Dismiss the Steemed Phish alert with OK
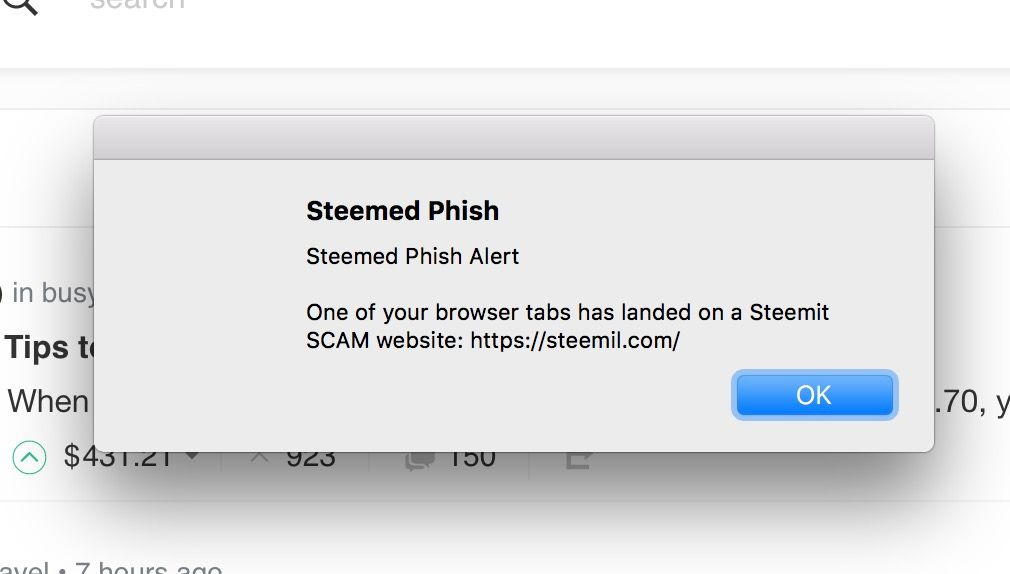The image size is (1010, 574). (814, 395)
